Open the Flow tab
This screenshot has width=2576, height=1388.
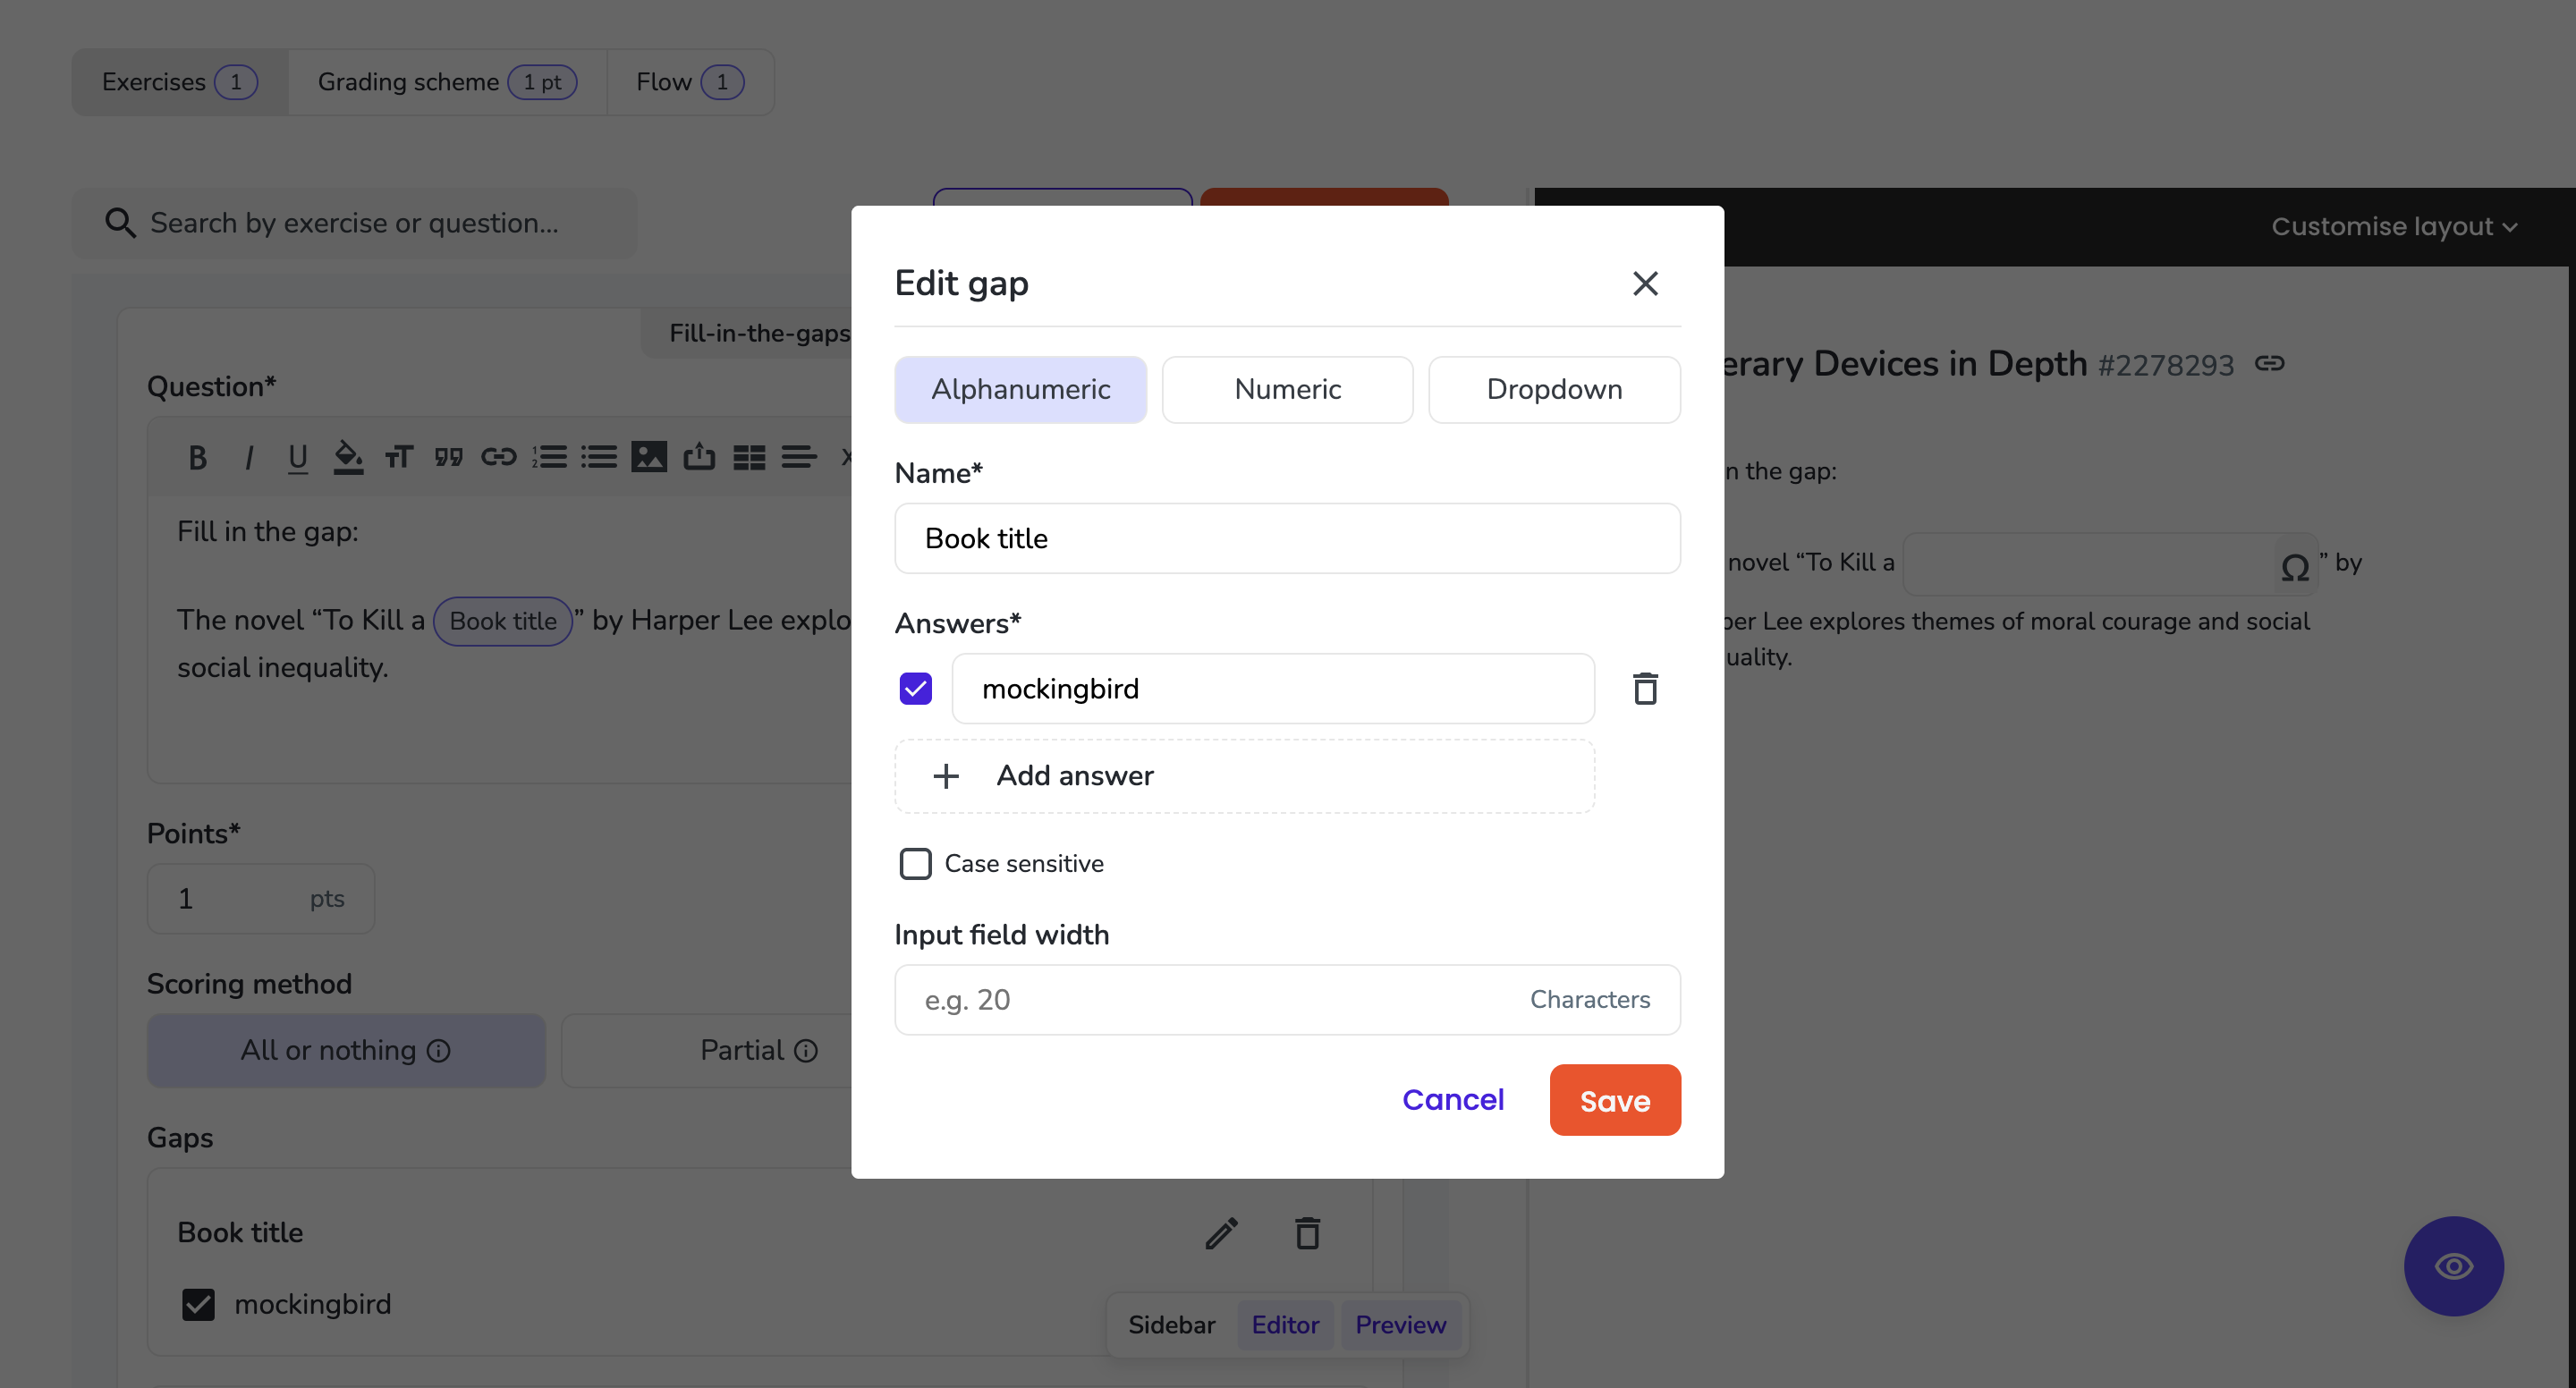(x=690, y=82)
